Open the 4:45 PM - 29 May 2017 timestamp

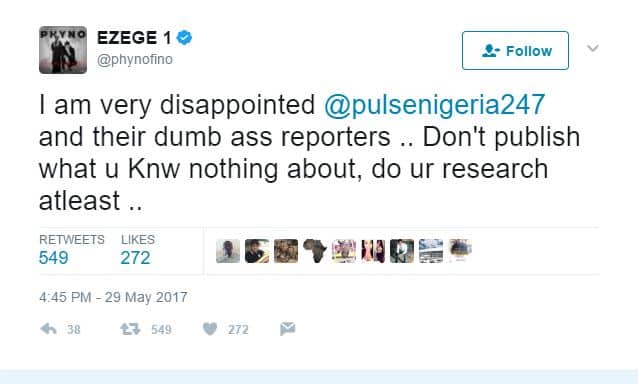[x=113, y=297]
